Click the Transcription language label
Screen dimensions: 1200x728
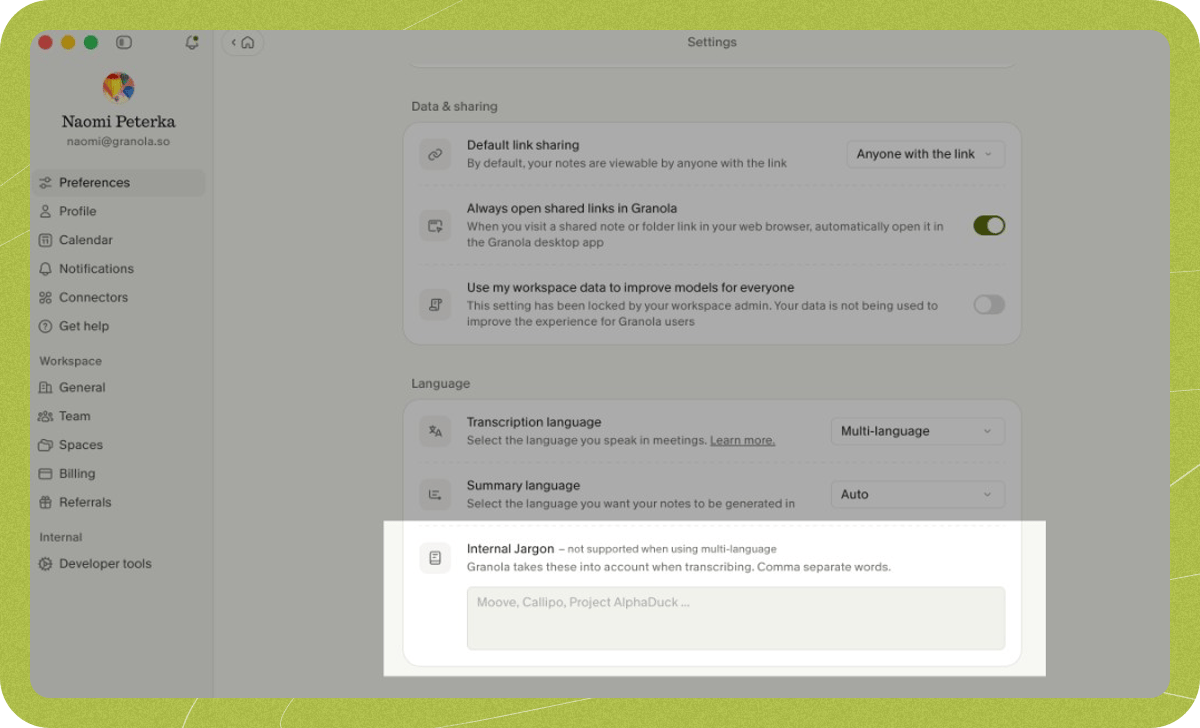534,422
